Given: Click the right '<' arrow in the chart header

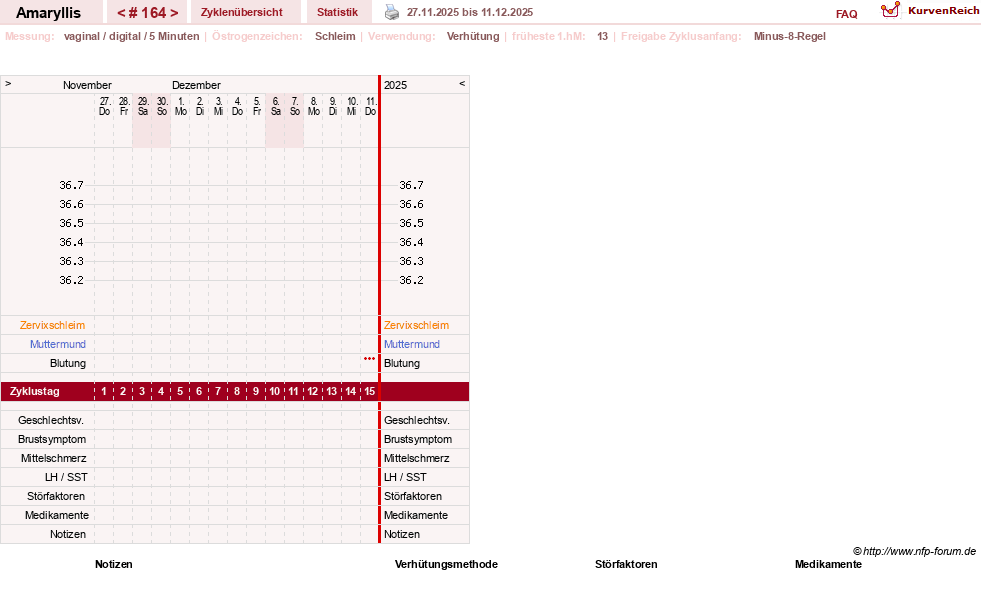Looking at the screenshot, I should 462,83.
